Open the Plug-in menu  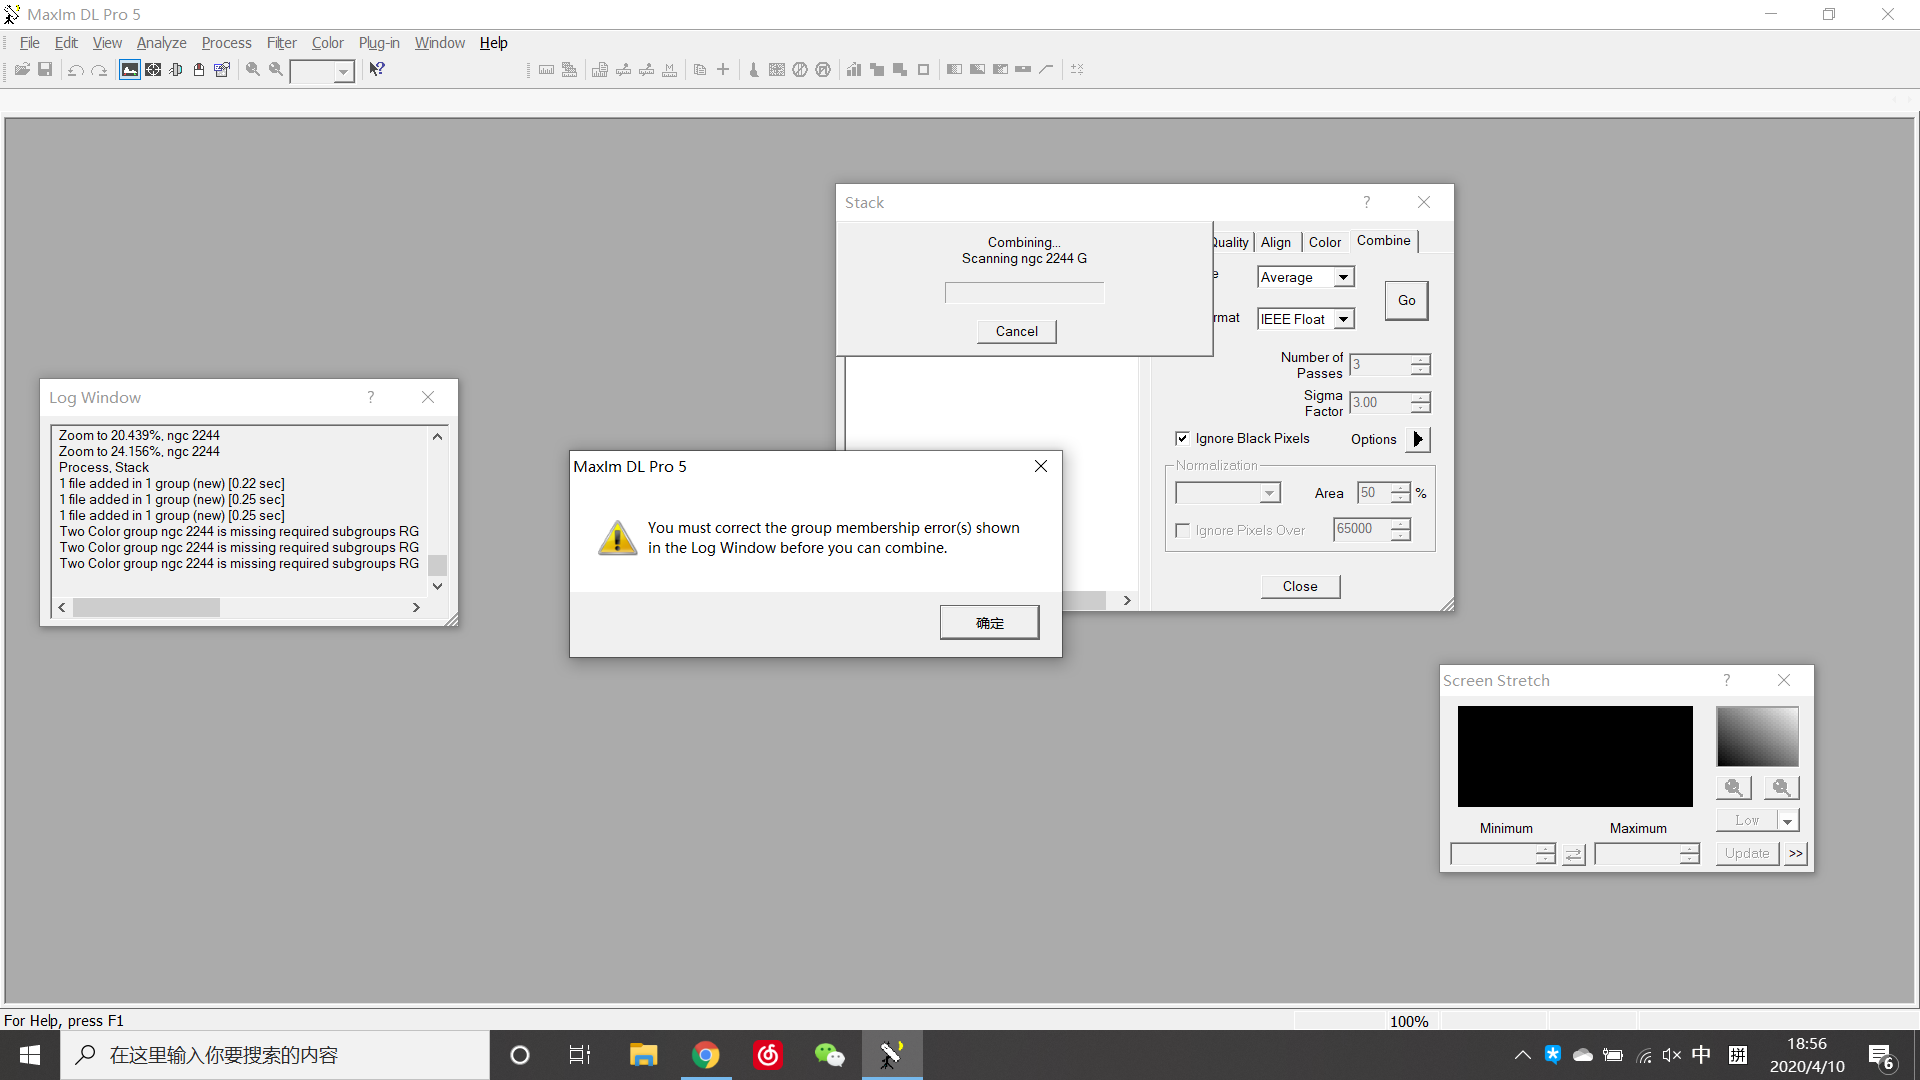pos(379,43)
